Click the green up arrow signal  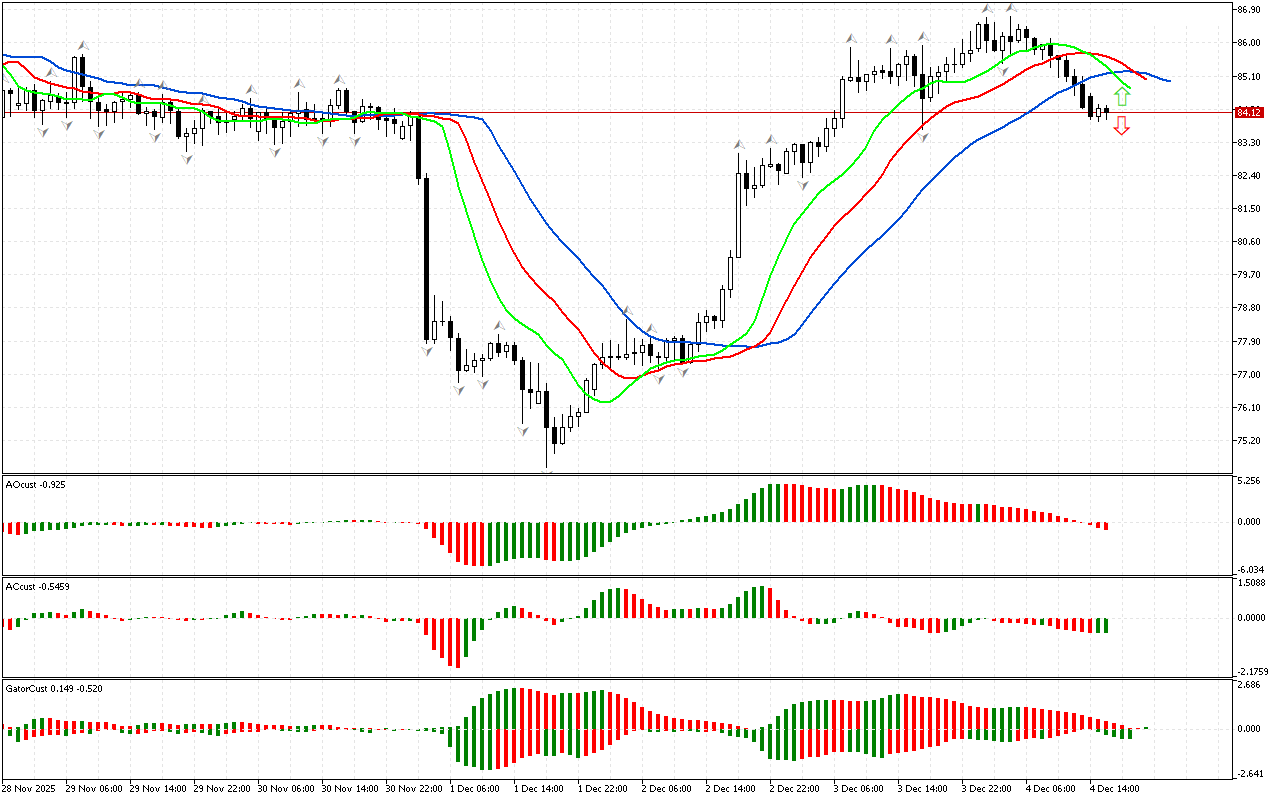coord(1122,97)
